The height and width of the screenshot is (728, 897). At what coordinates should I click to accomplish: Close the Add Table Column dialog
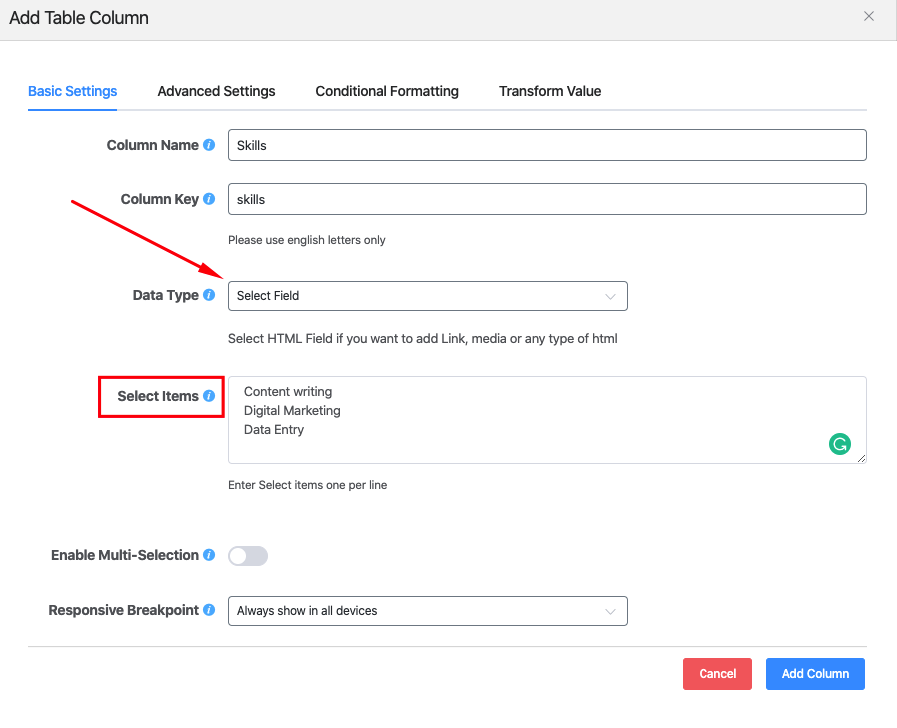pyautogui.click(x=869, y=17)
